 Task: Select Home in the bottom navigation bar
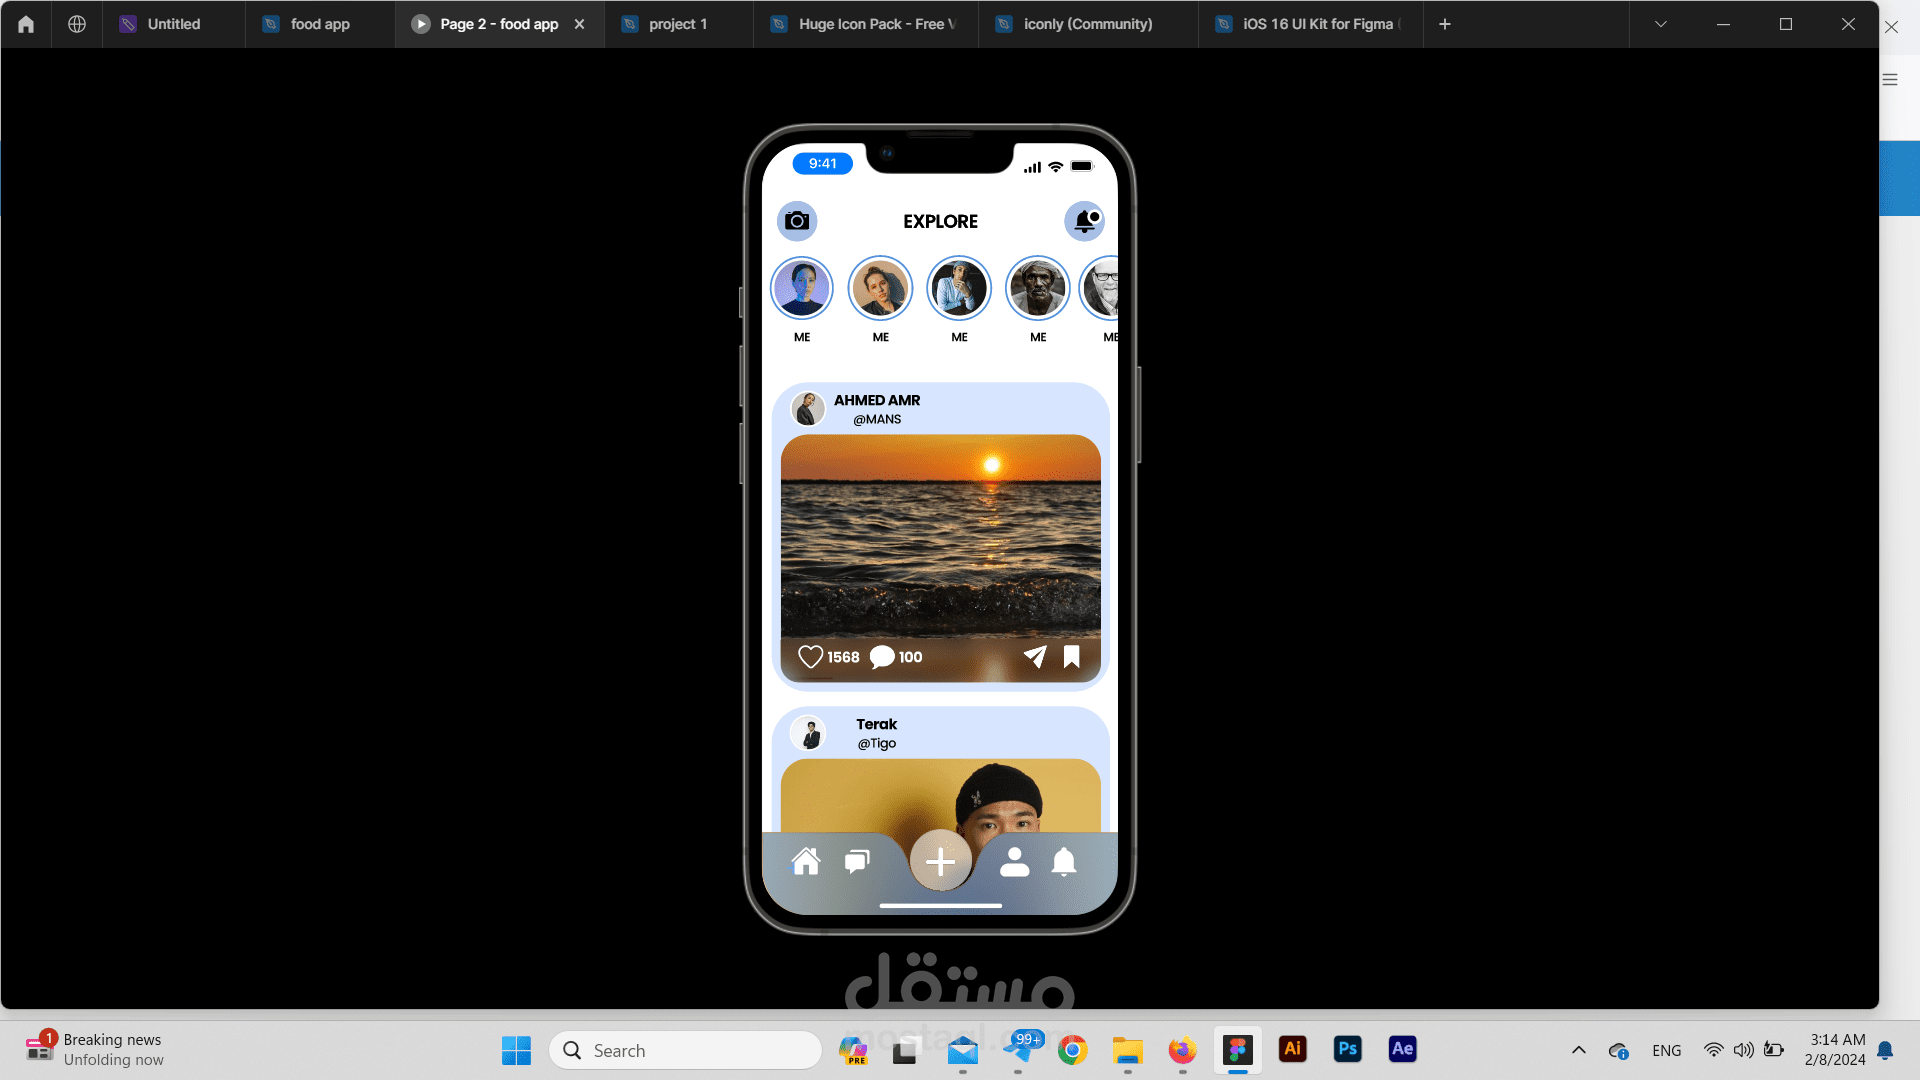pyautogui.click(x=807, y=861)
